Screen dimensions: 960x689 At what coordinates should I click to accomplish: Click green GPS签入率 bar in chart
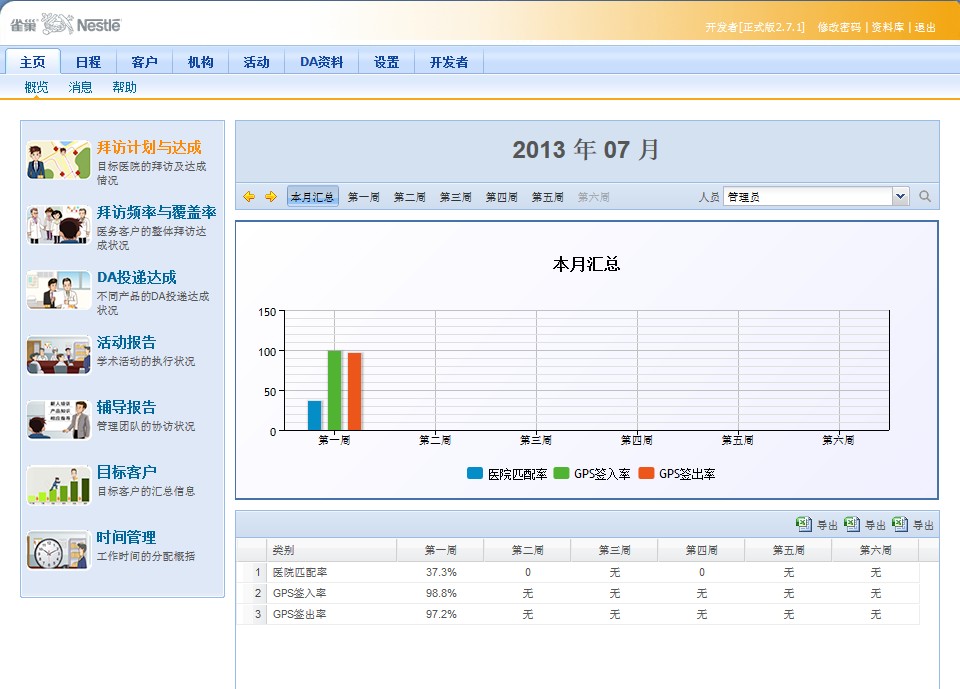click(x=334, y=390)
